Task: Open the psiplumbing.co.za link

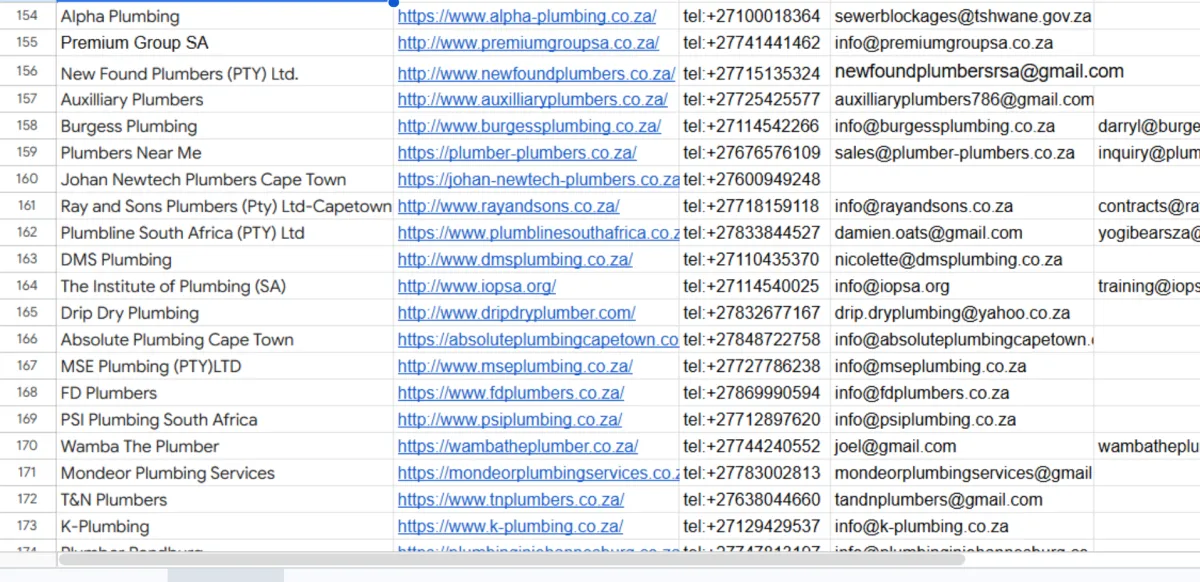Action: click(x=510, y=420)
